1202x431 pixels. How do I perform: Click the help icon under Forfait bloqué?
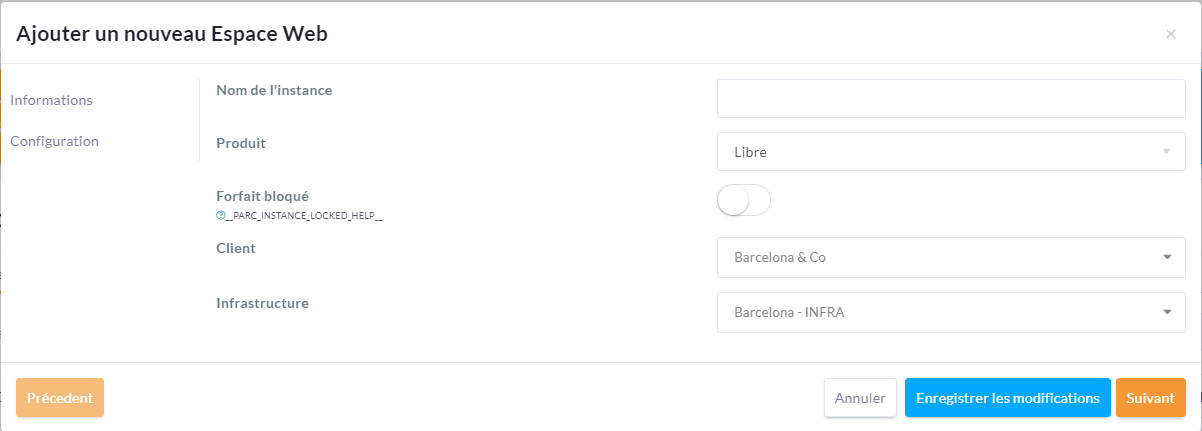click(x=220, y=216)
